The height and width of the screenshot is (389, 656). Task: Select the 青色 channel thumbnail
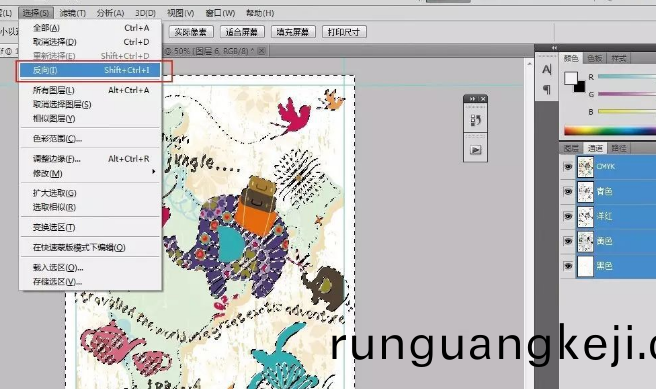pos(585,192)
